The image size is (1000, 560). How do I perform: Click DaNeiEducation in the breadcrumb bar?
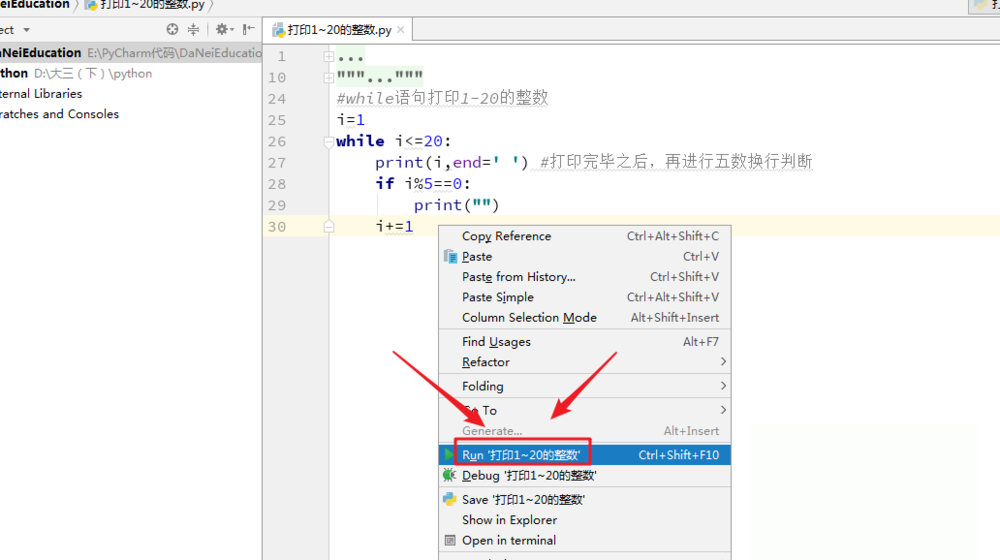point(34,5)
